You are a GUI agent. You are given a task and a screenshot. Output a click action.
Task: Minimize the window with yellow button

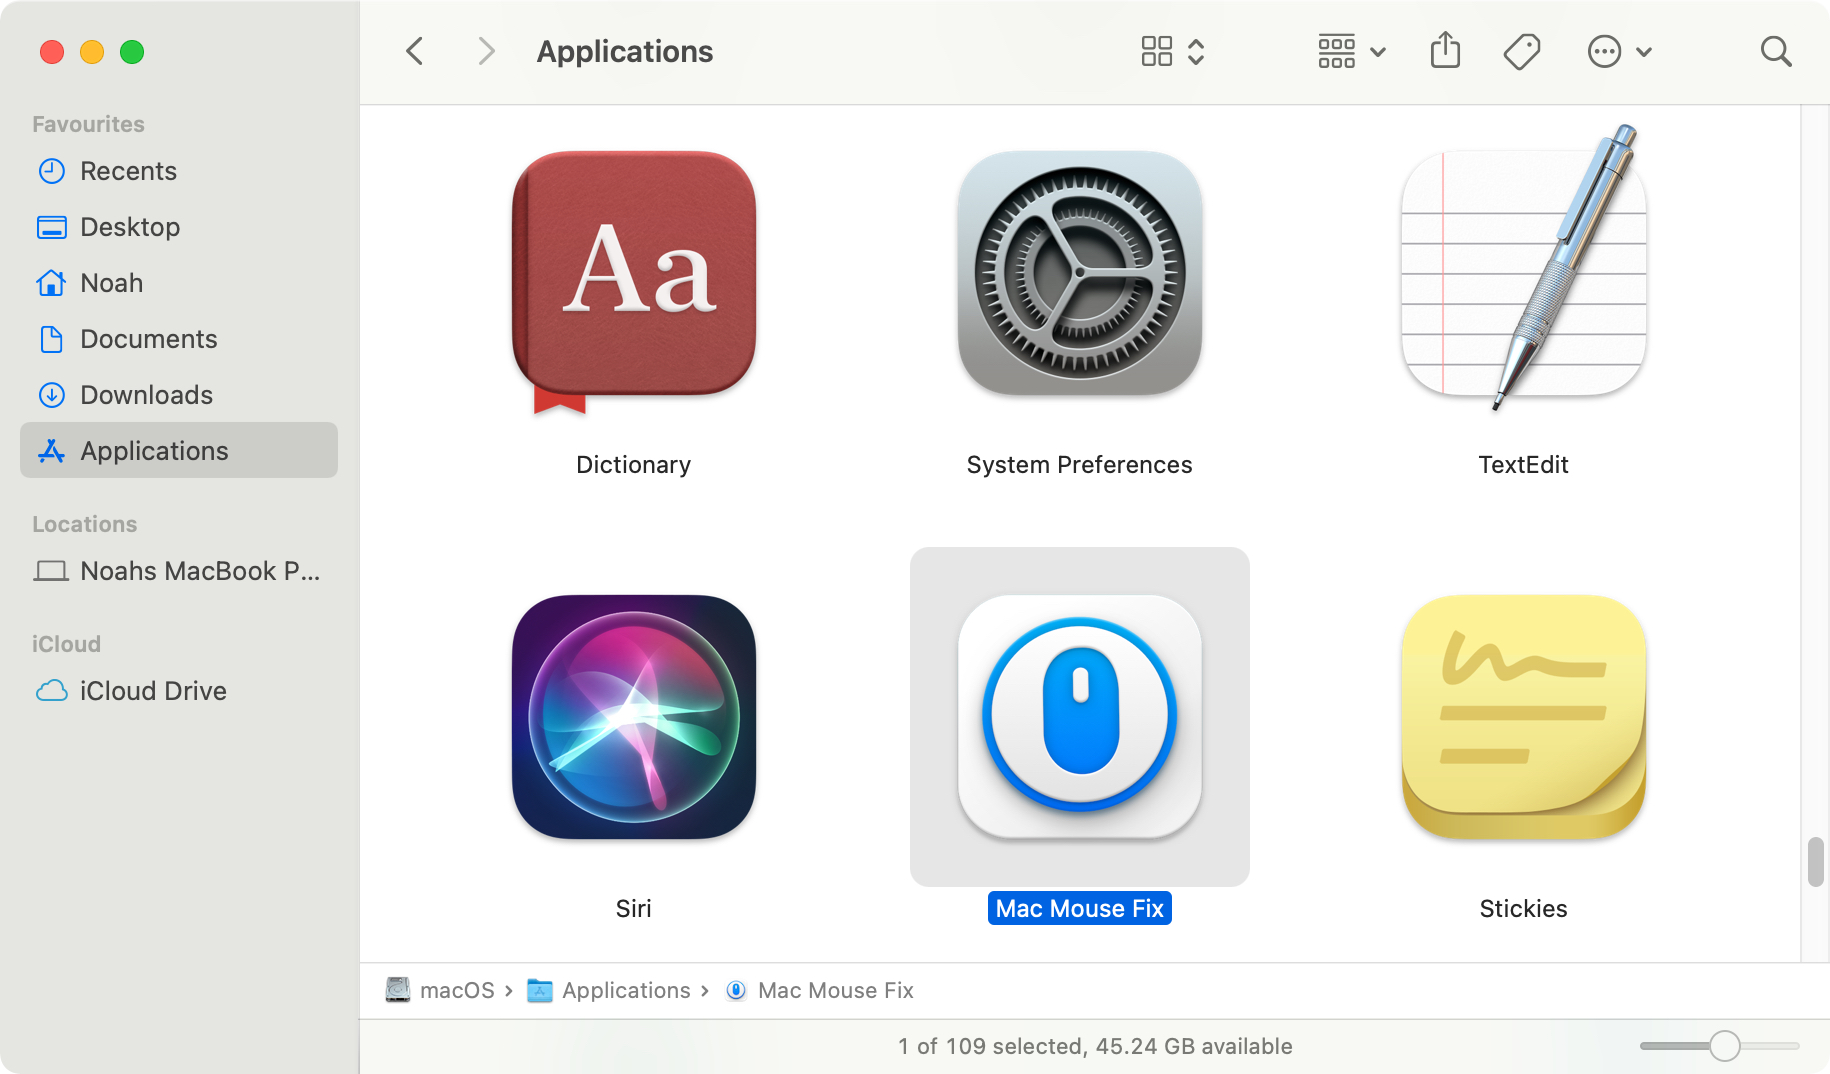point(92,52)
